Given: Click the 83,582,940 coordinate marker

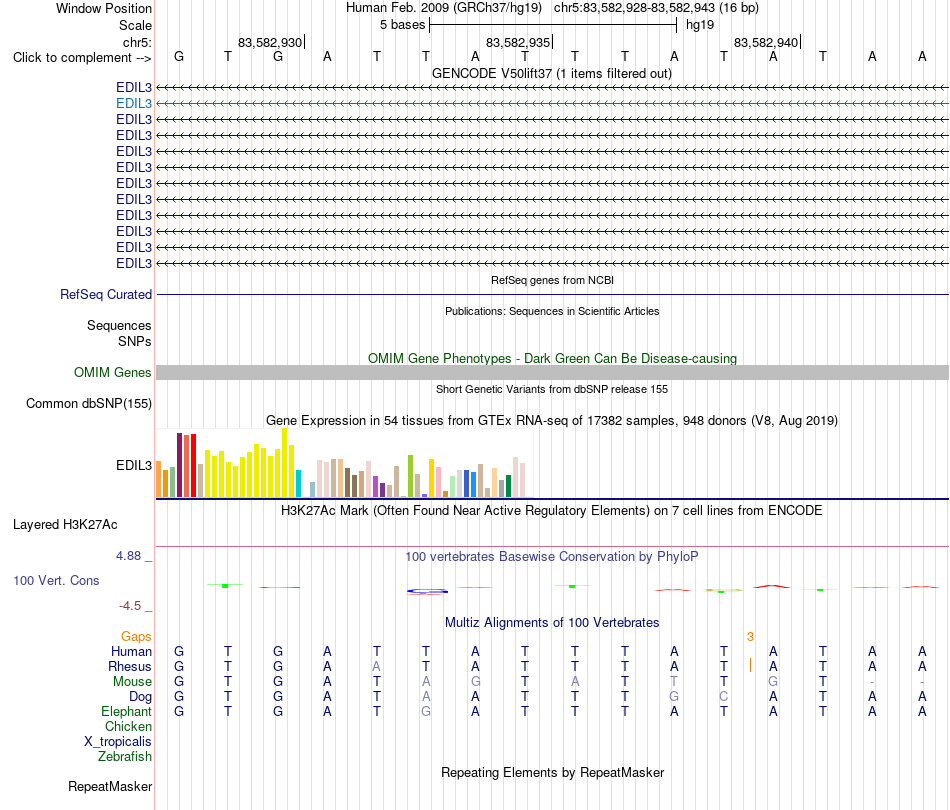Looking at the screenshot, I should pyautogui.click(x=766, y=42).
